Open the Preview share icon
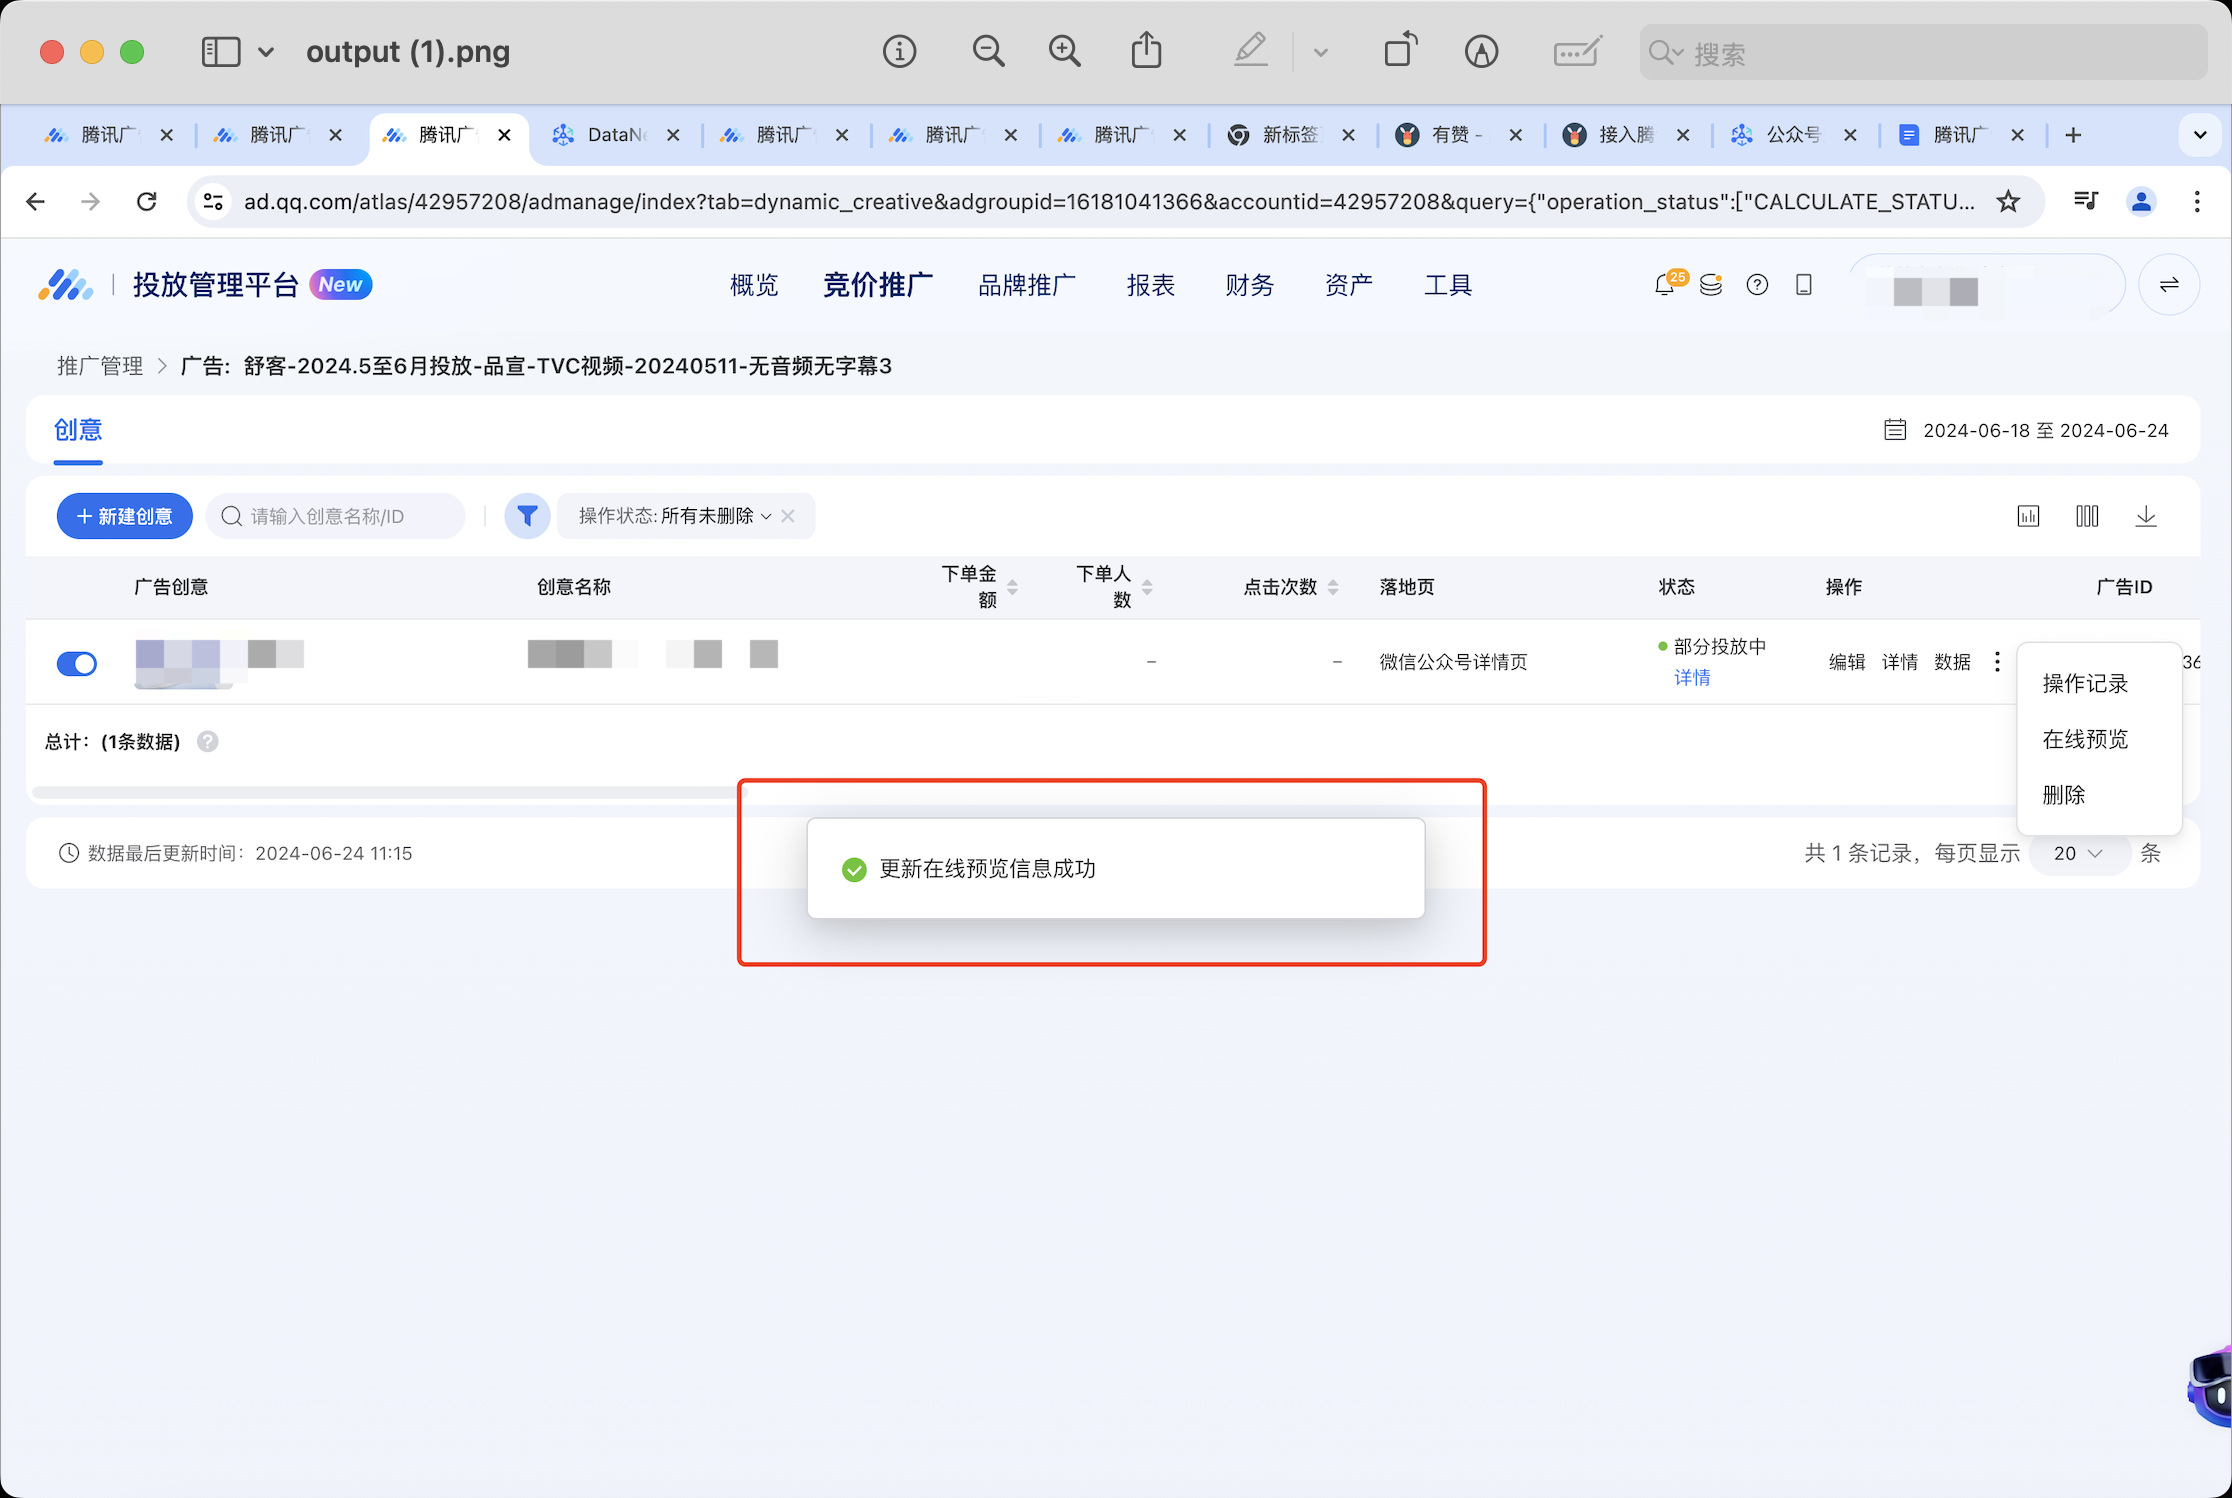The height and width of the screenshot is (1498, 2232). (1146, 50)
